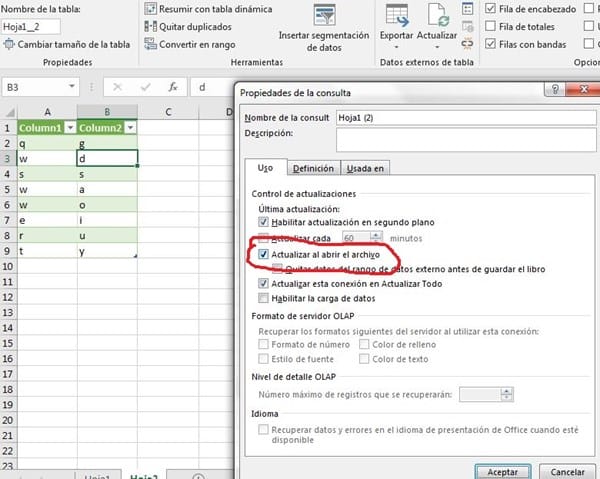Select cell B6 containing o
Image resolution: width=600 pixels, height=479 pixels.
108,205
